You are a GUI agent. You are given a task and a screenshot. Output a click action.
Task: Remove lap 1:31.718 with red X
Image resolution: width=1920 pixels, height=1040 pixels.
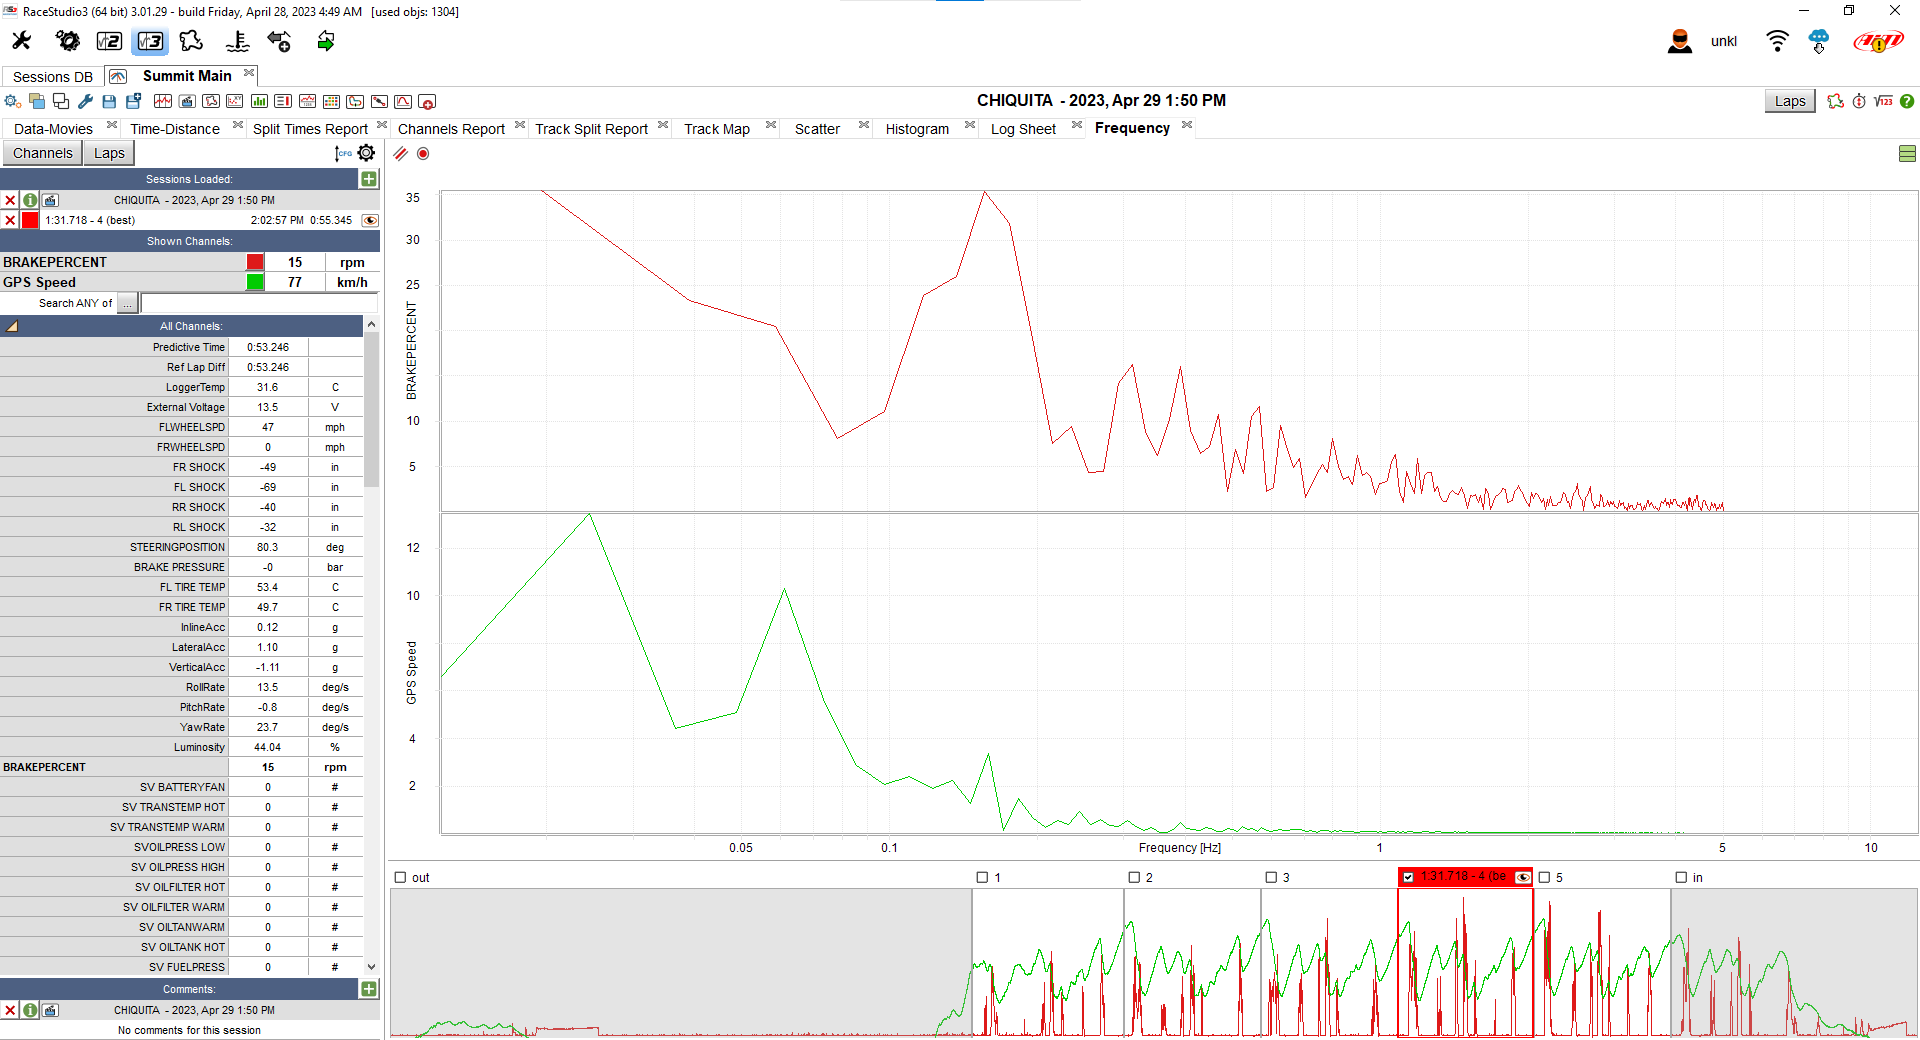coord(10,220)
